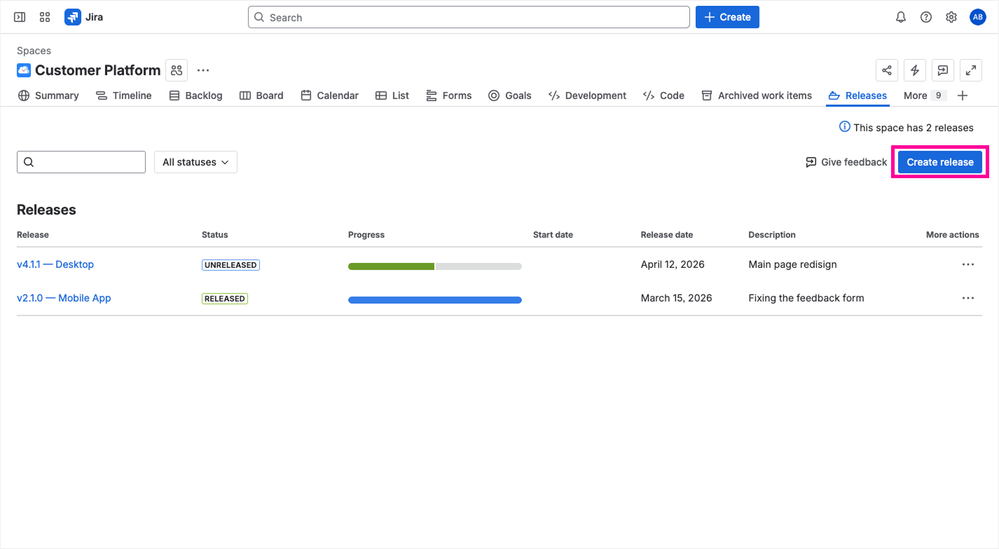Click the UNRELEASED status badge

click(231, 265)
